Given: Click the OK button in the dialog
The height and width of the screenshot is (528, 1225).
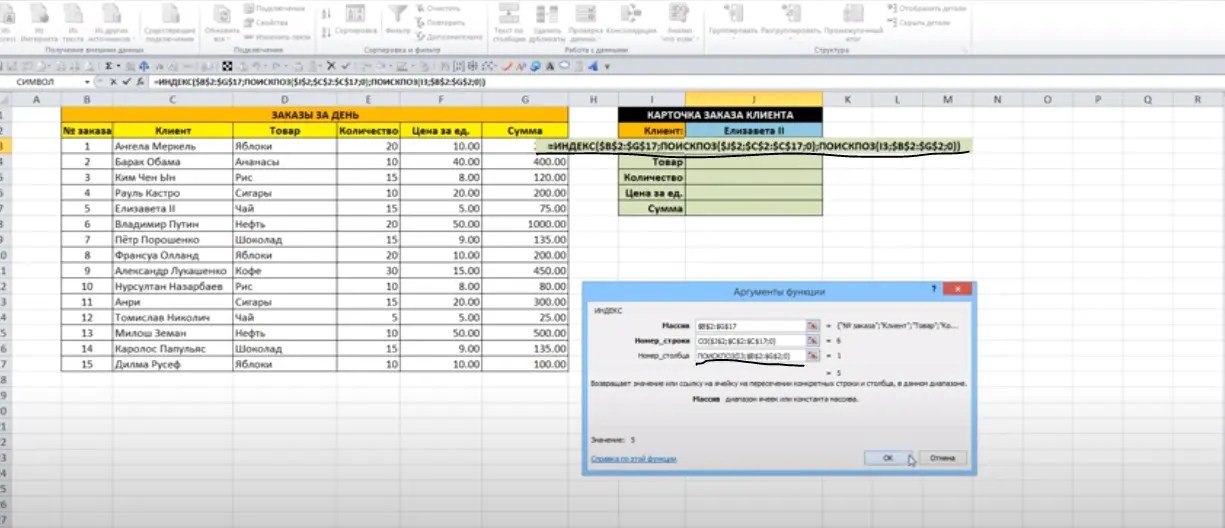Looking at the screenshot, I should [888, 458].
